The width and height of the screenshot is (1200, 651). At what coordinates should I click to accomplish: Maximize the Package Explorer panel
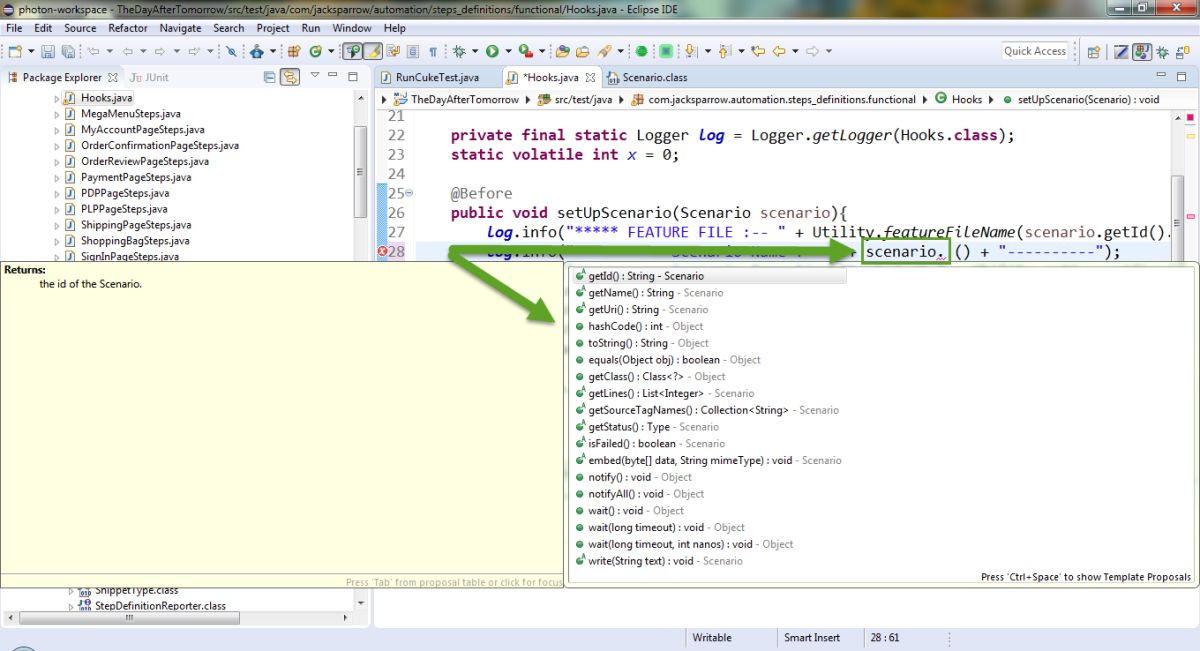click(x=352, y=76)
